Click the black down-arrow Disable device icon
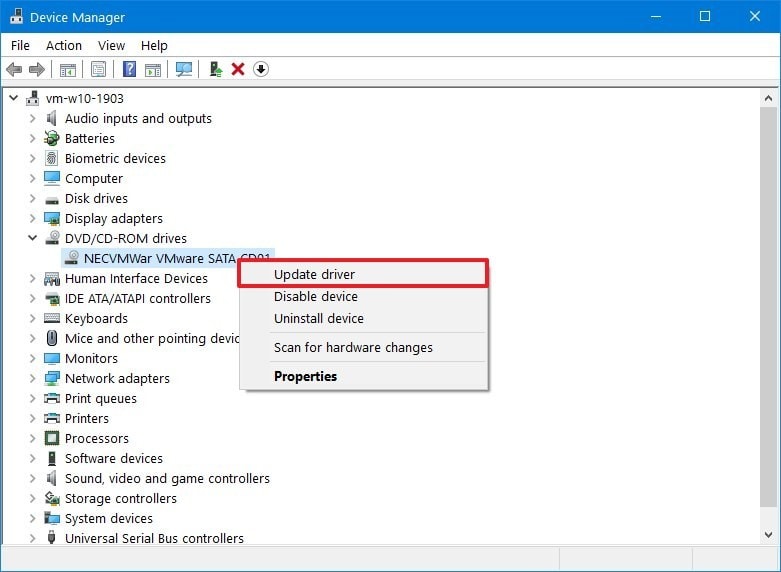Image resolution: width=781 pixels, height=572 pixels. (x=261, y=69)
